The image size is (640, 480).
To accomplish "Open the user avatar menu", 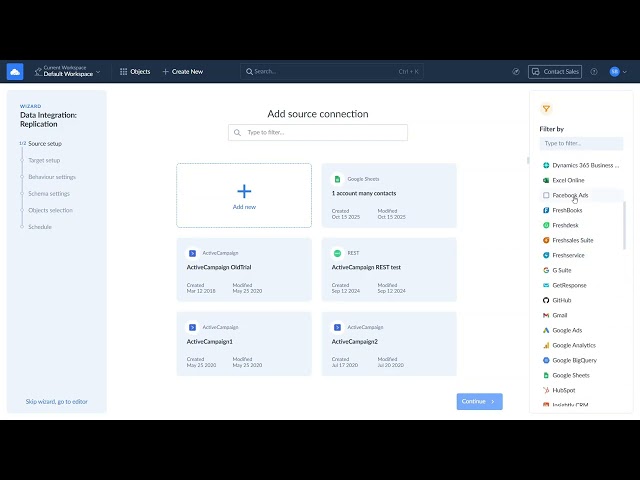I will tap(618, 72).
